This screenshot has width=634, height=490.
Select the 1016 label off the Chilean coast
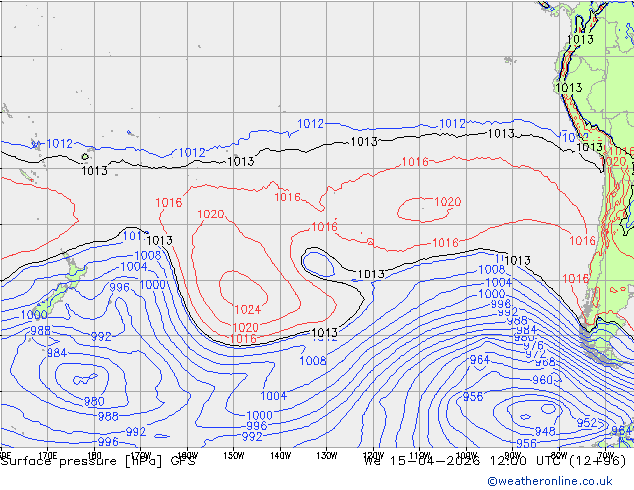[576, 279]
